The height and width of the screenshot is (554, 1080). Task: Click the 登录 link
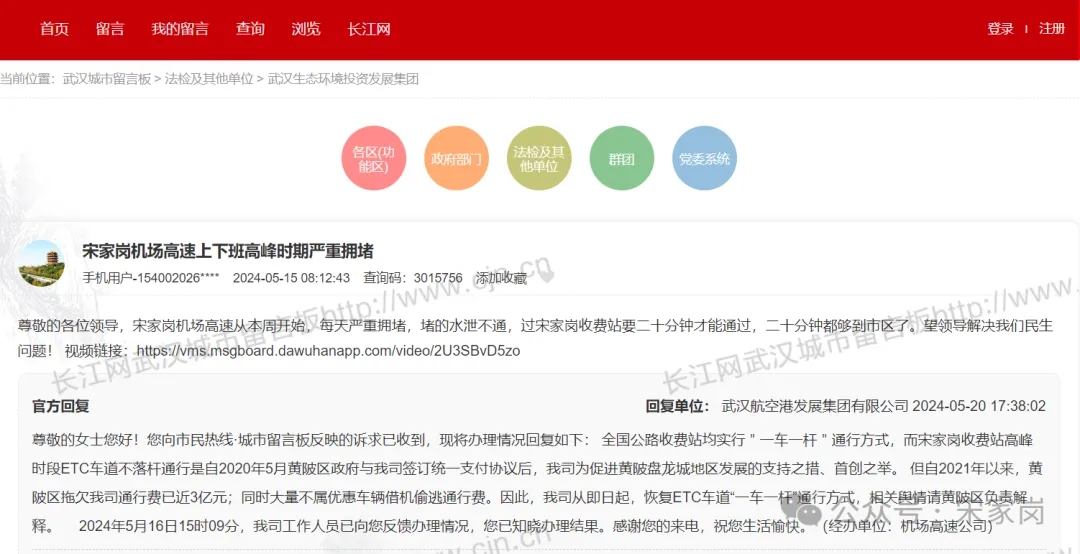click(1000, 29)
